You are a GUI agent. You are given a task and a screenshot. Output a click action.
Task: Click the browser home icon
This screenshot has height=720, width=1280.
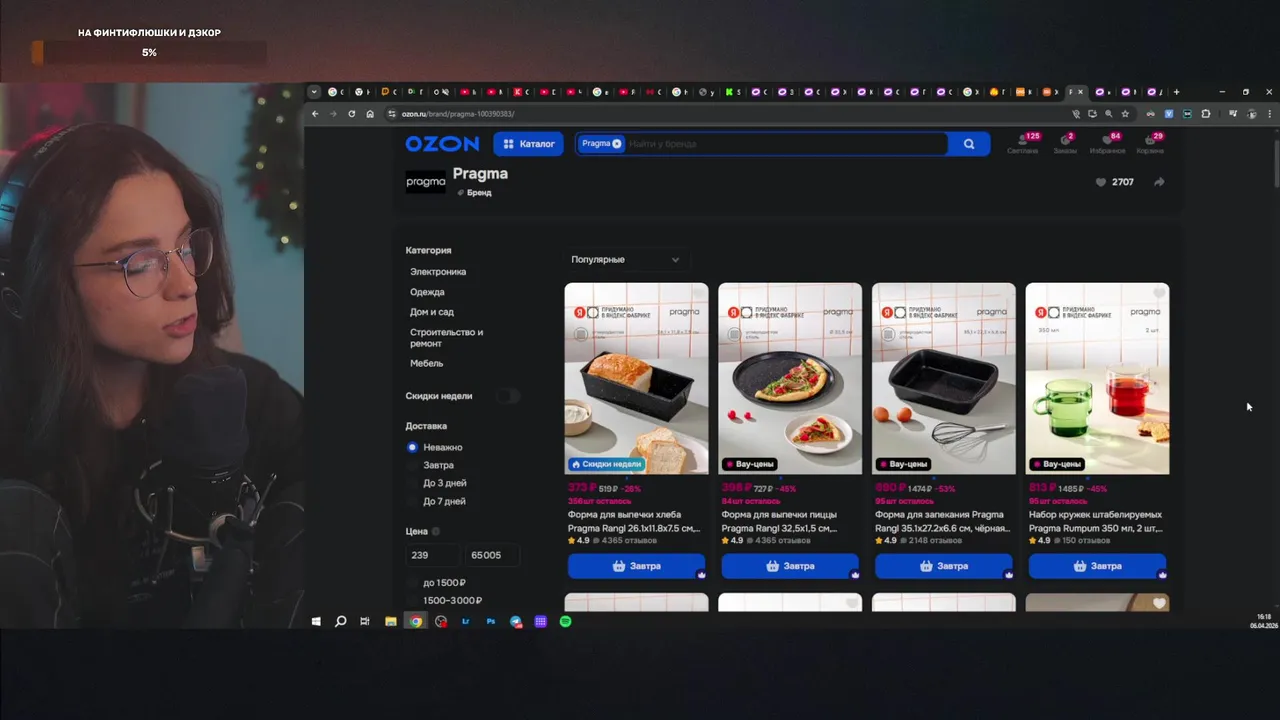click(x=370, y=114)
